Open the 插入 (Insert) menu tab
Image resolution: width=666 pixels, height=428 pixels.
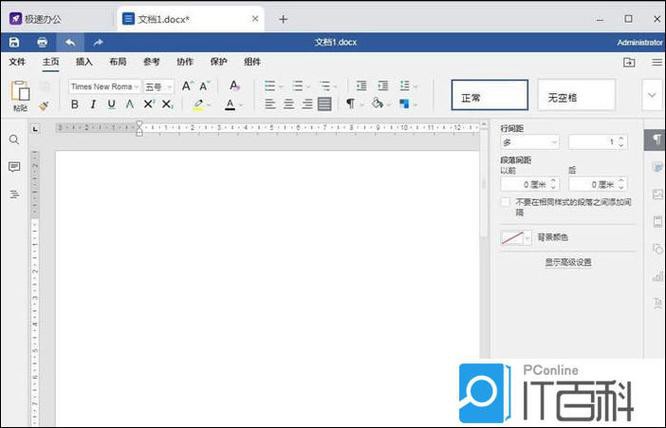pos(84,62)
